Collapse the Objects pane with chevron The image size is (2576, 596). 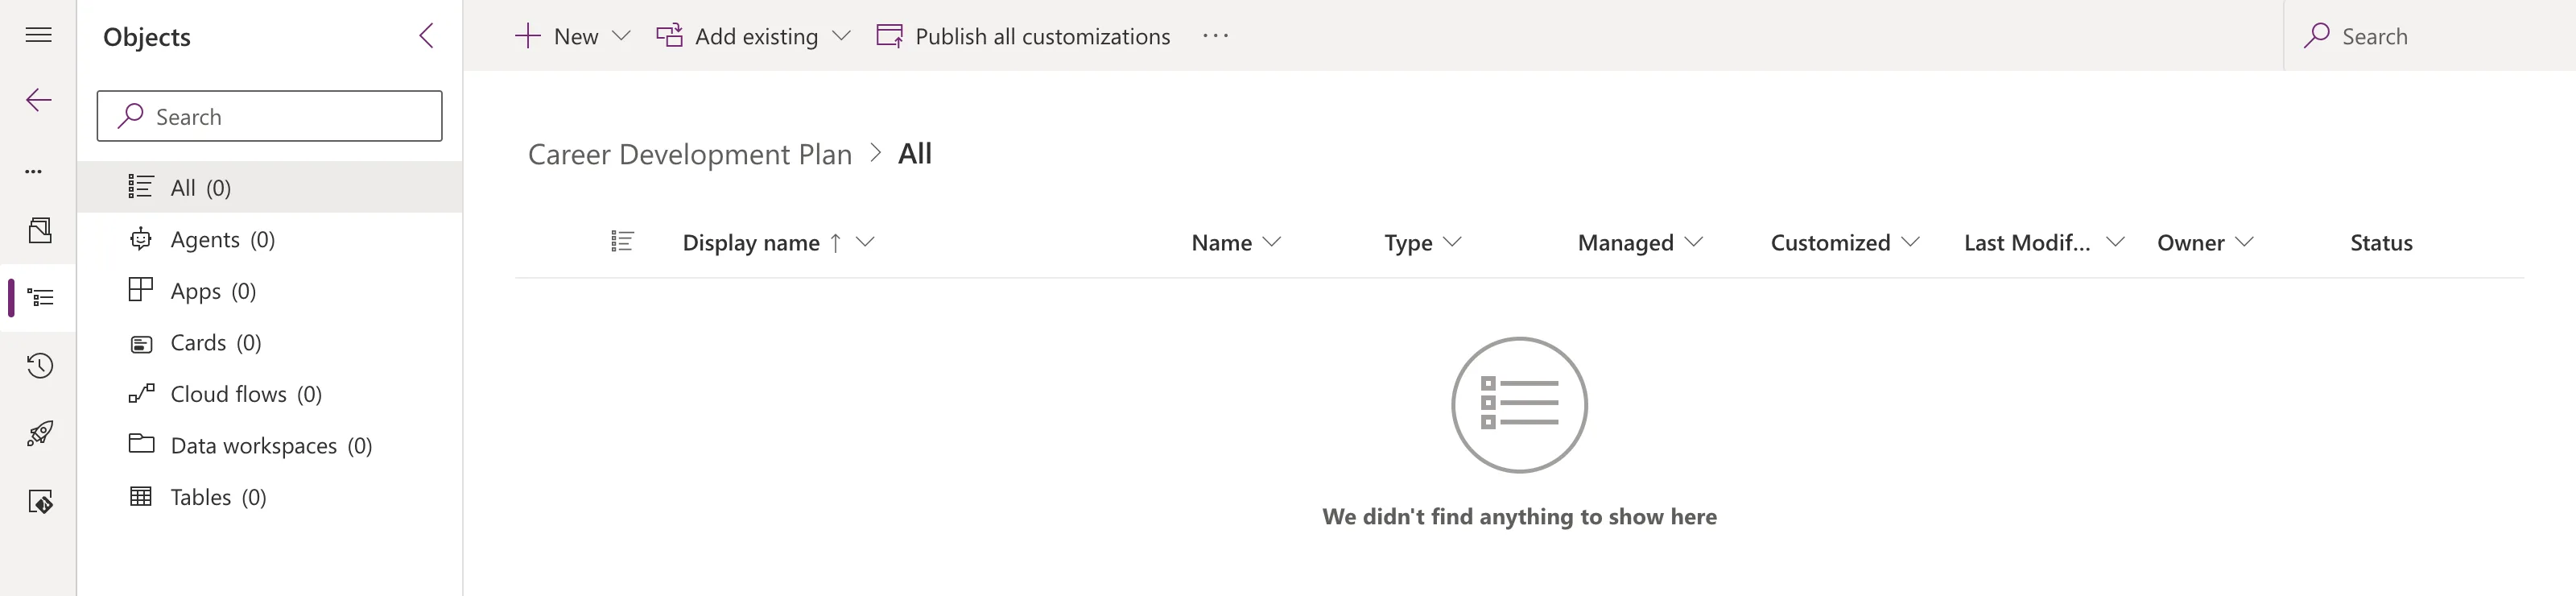click(x=427, y=36)
